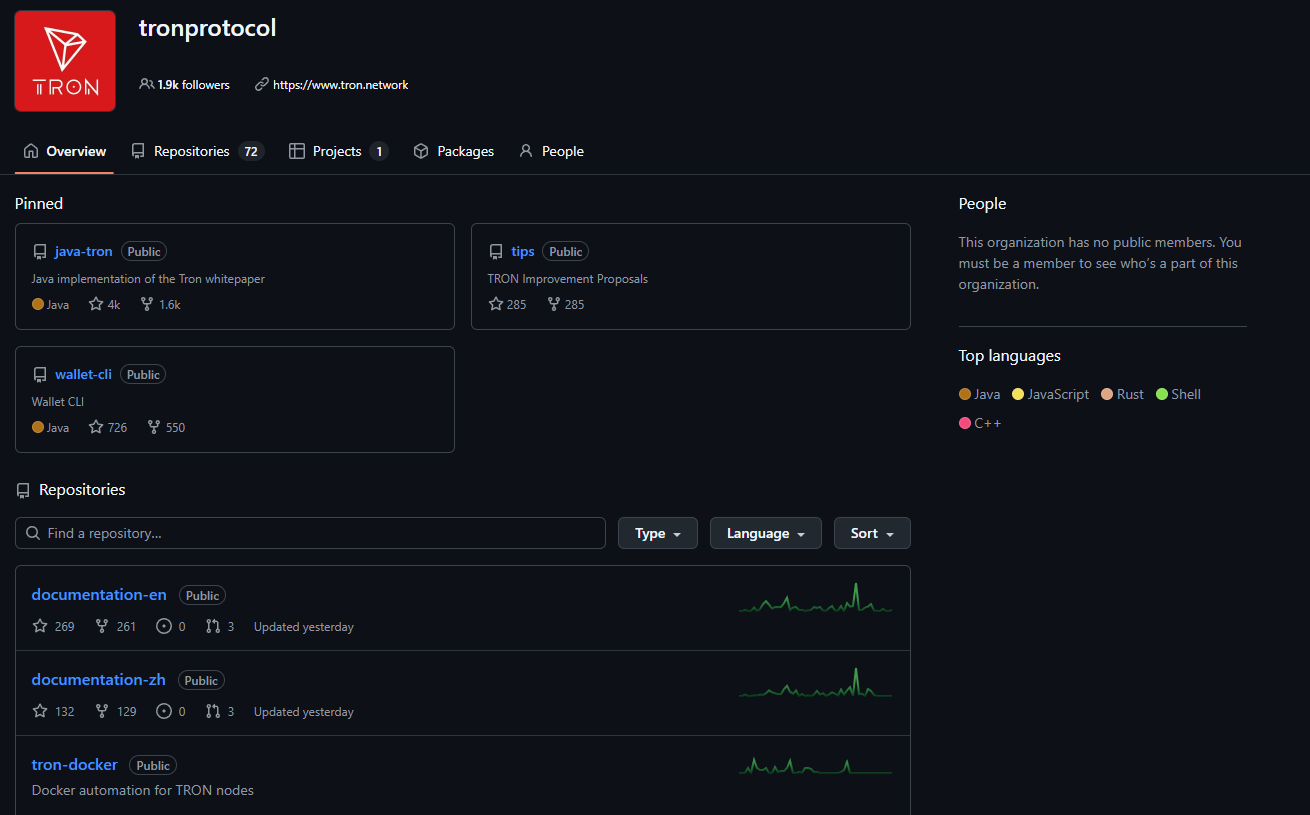Go to the People tab
The image size is (1310, 815).
point(551,151)
